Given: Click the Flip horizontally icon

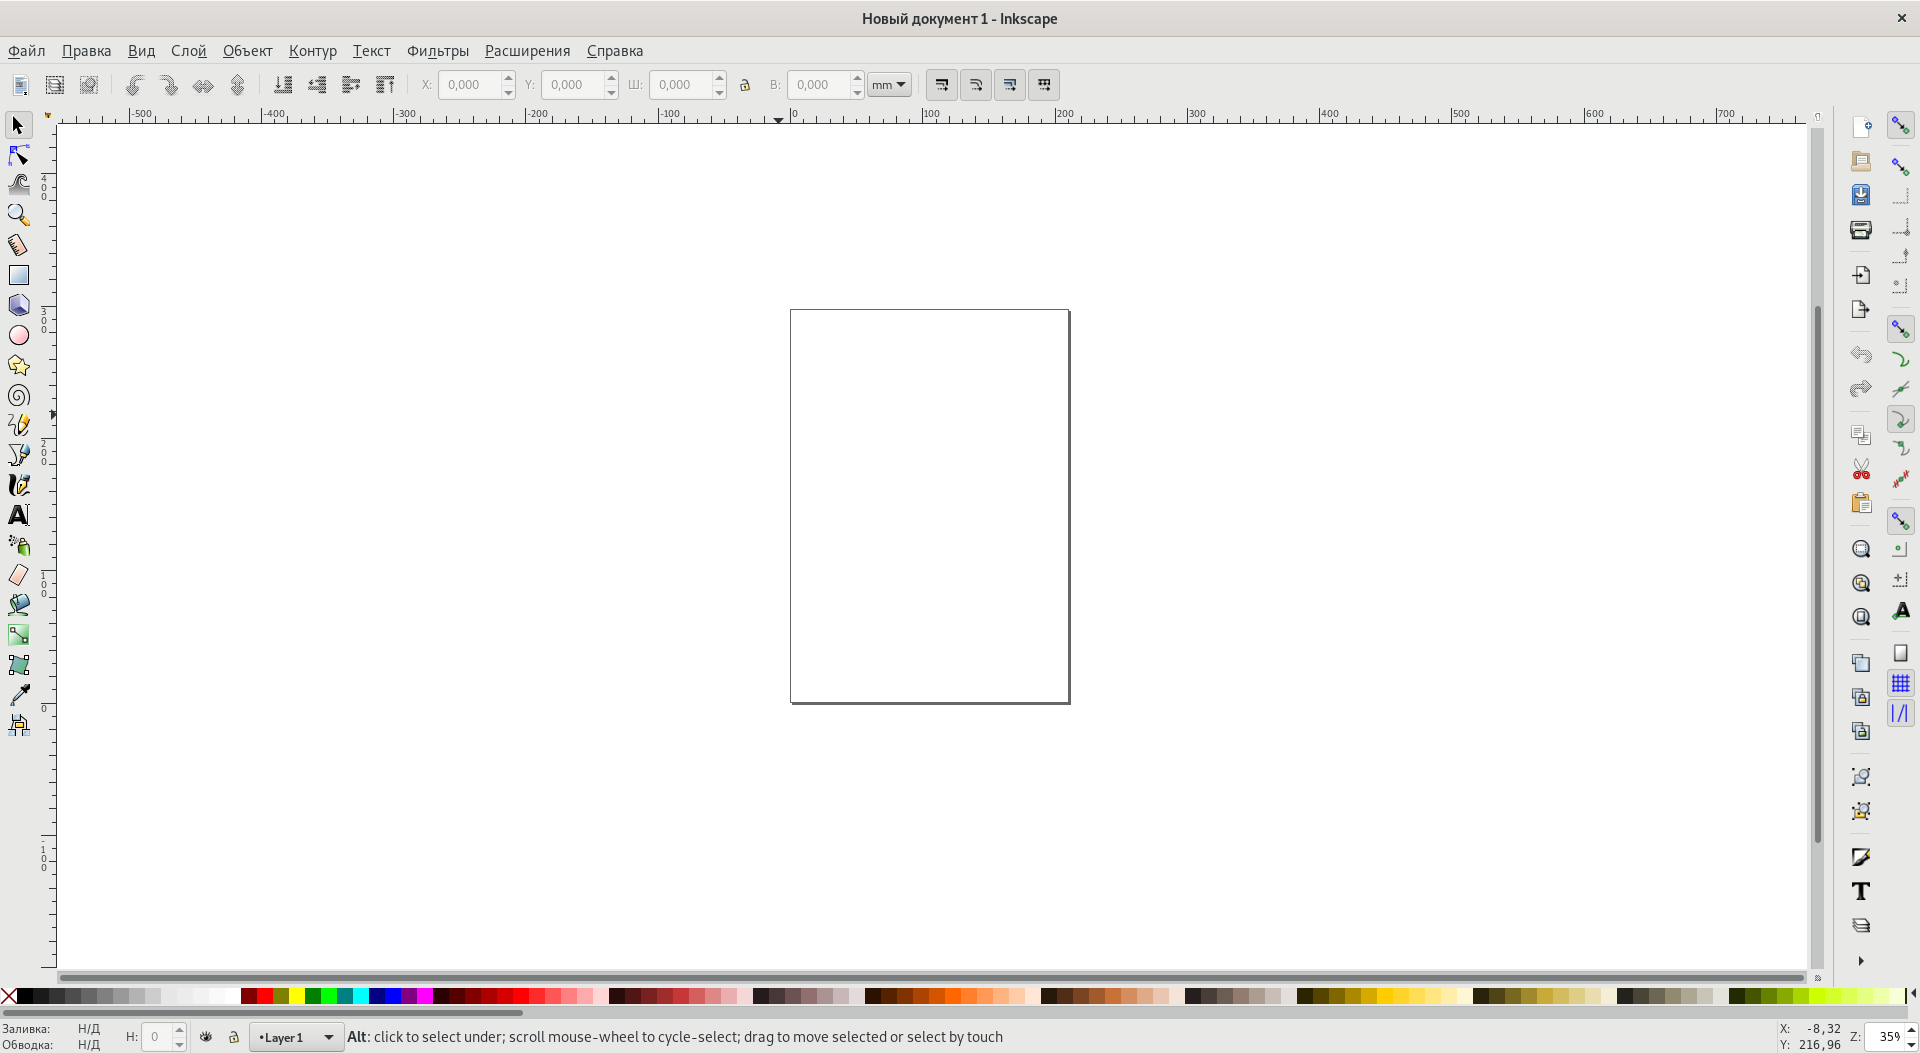Looking at the screenshot, I should click(x=203, y=85).
